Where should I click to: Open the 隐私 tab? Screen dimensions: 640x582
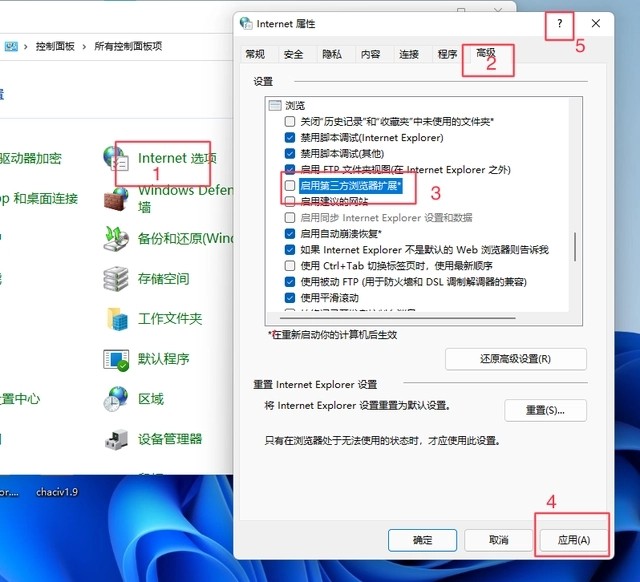[332, 54]
